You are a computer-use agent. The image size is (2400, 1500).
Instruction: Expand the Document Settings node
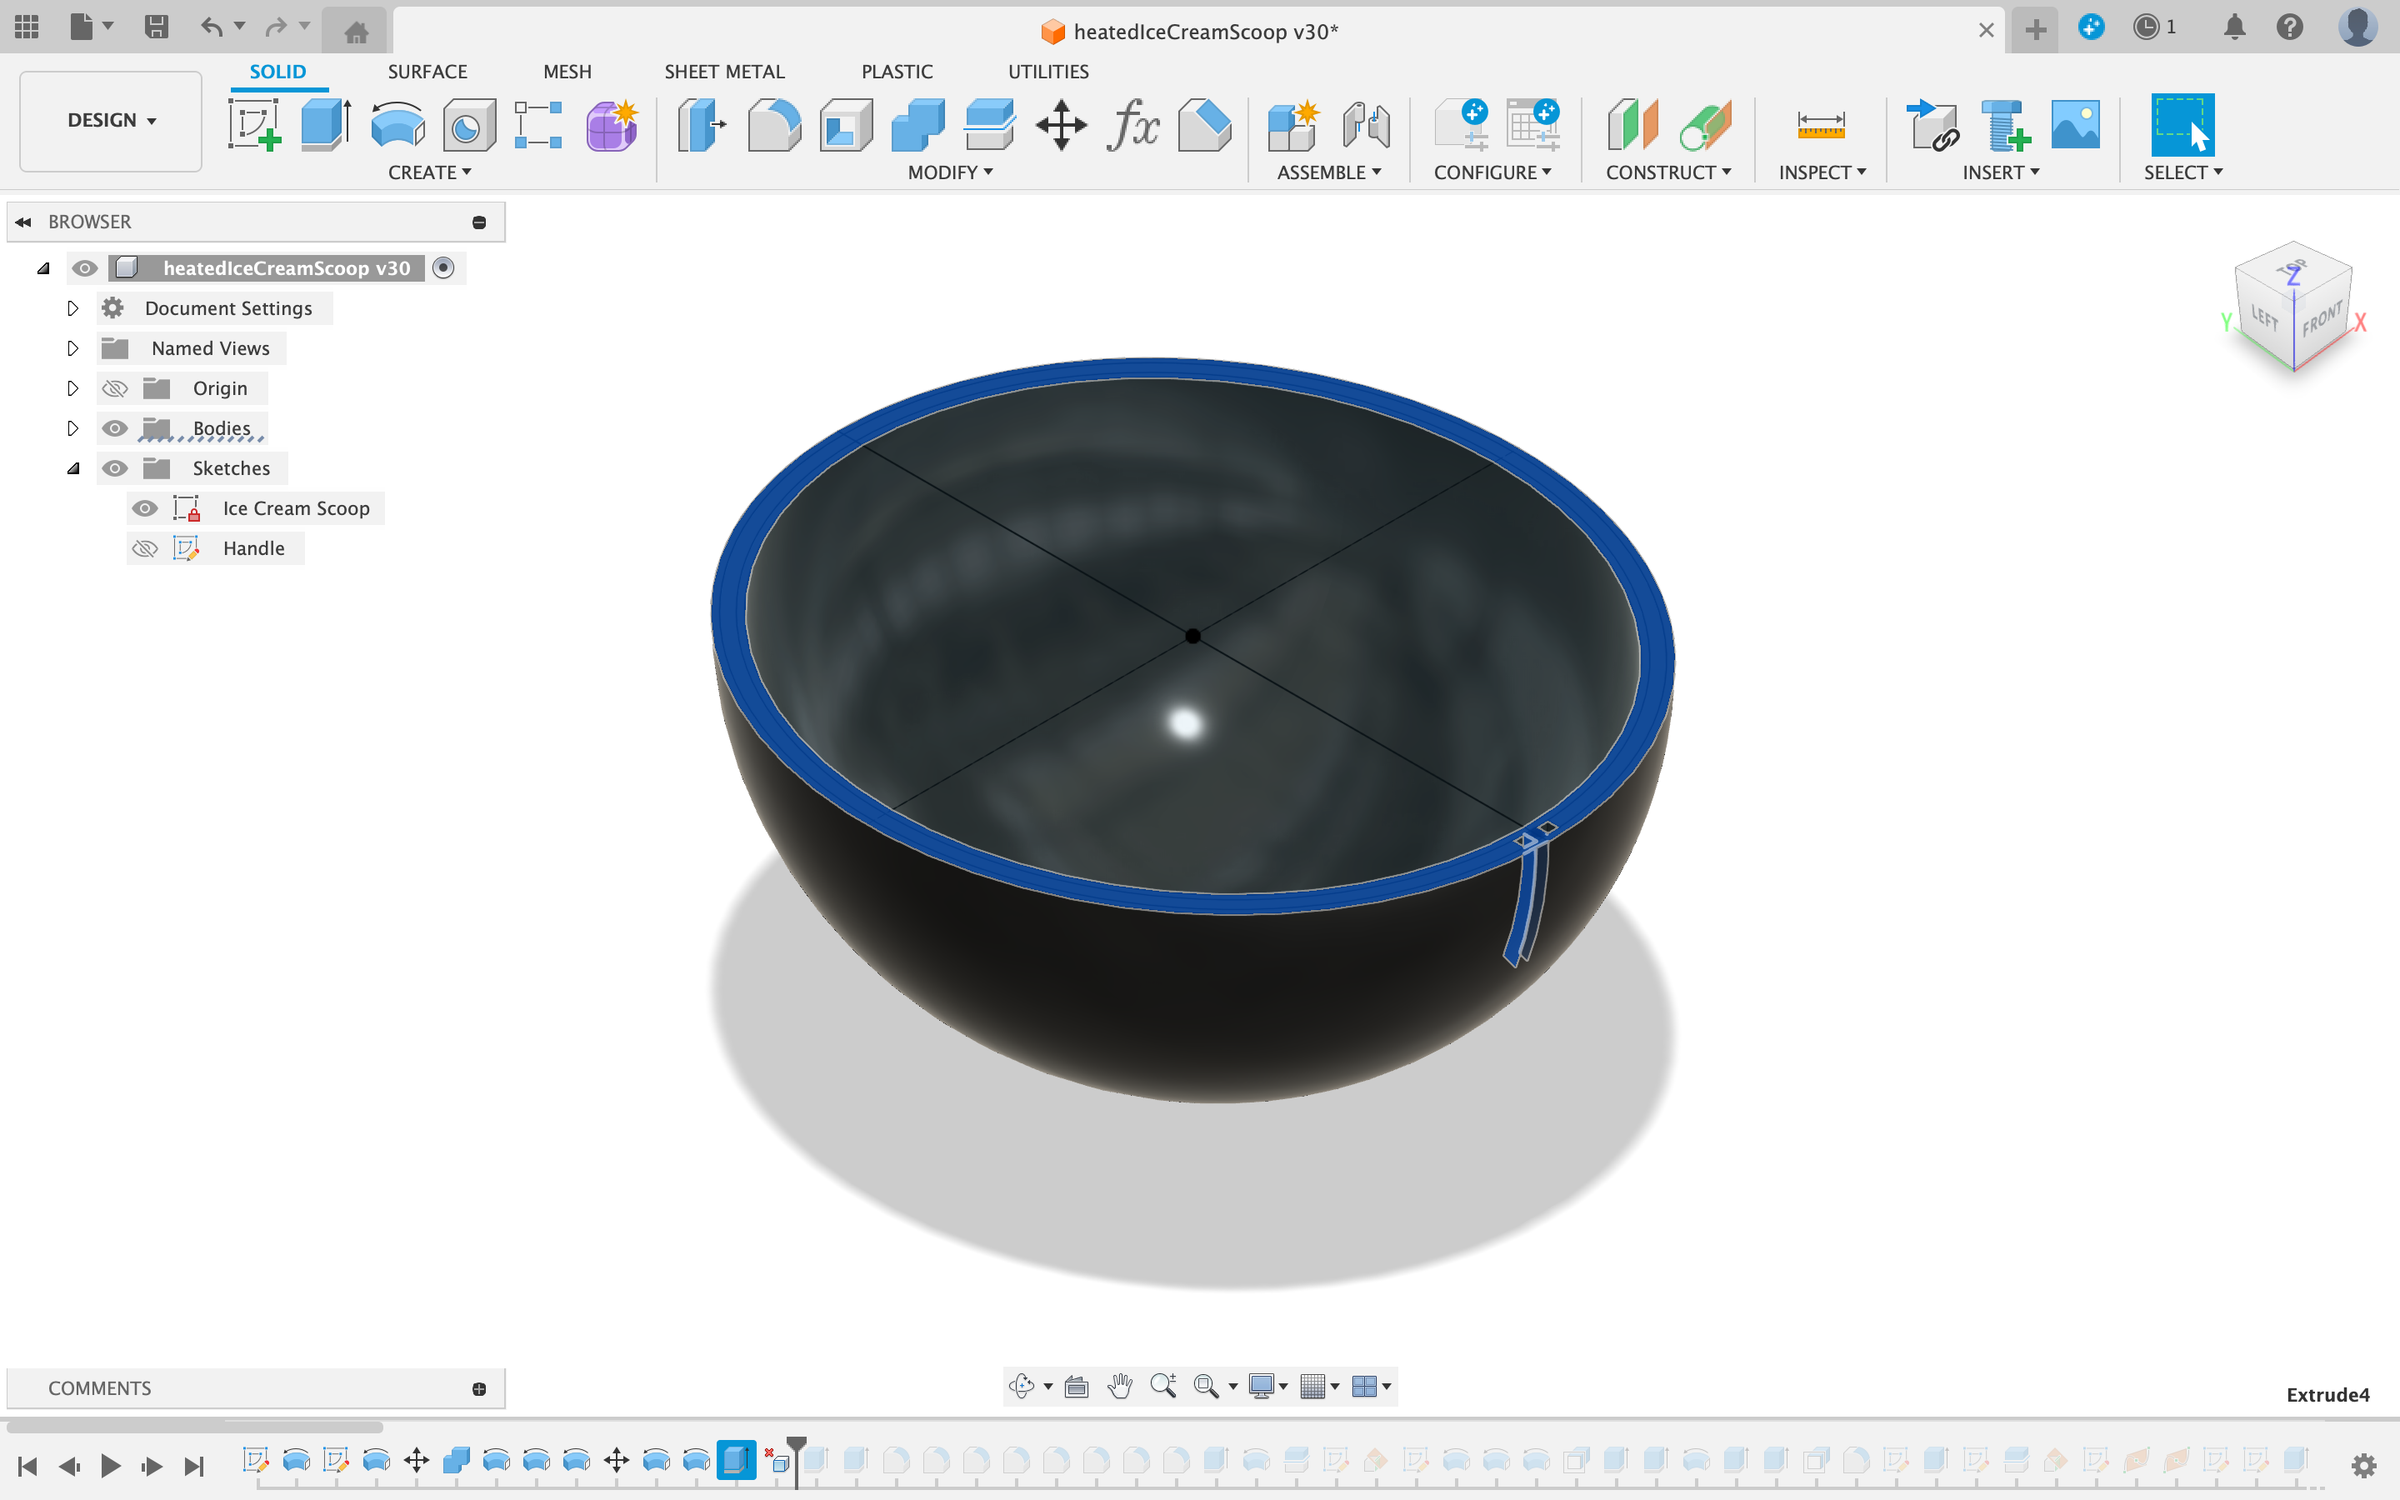tap(72, 308)
